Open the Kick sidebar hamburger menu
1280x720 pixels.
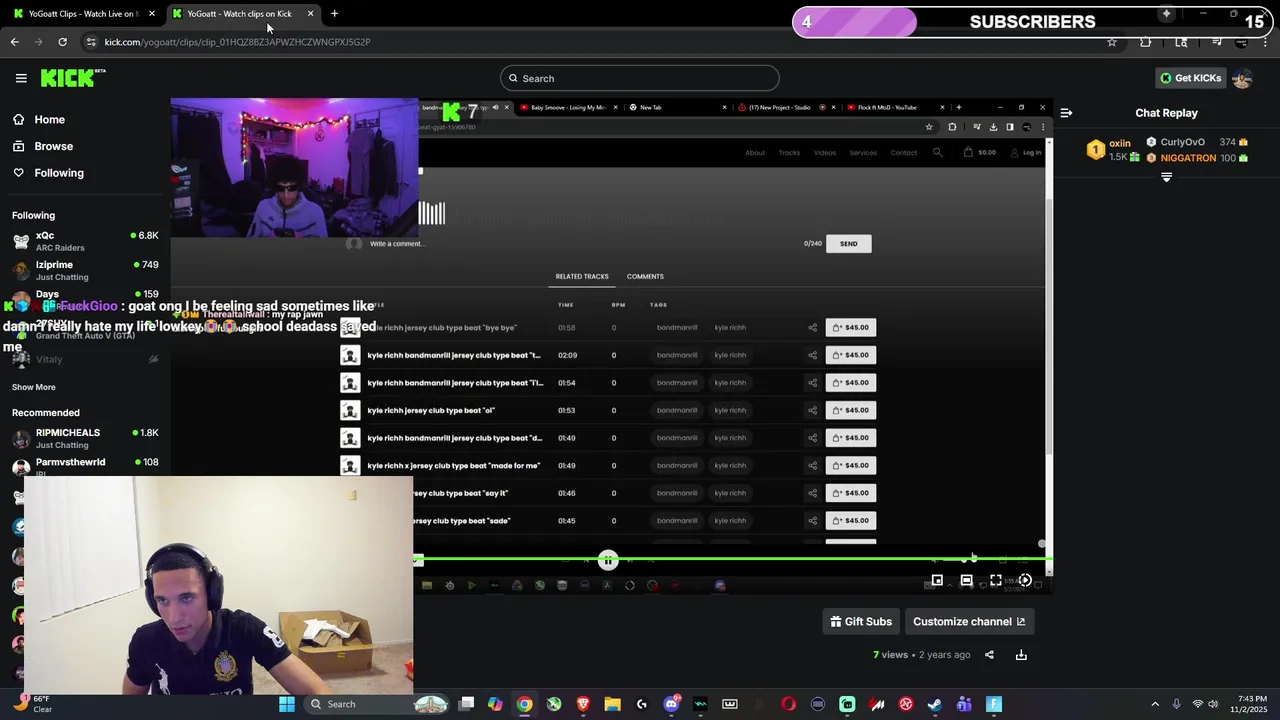coord(21,78)
